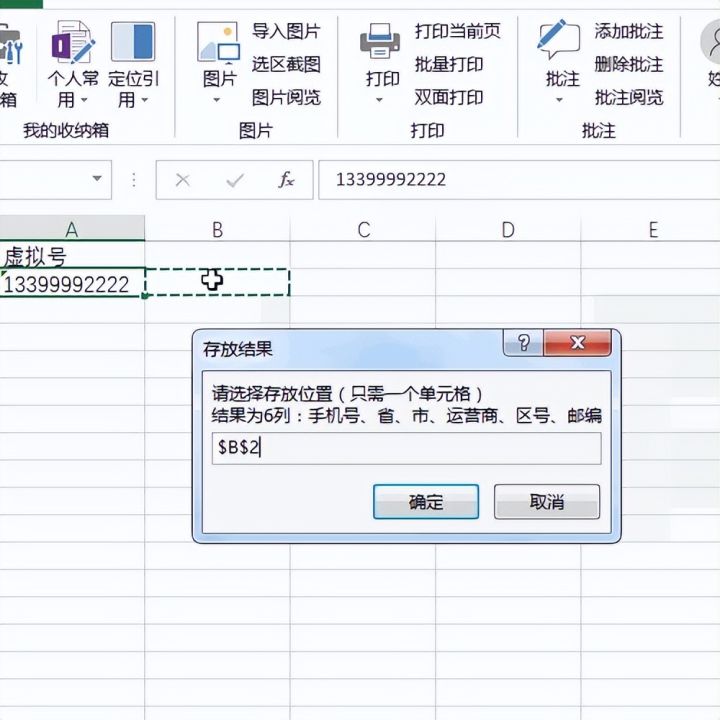This screenshot has width=720, height=720.
Task: Select column A header
Action: [72, 228]
